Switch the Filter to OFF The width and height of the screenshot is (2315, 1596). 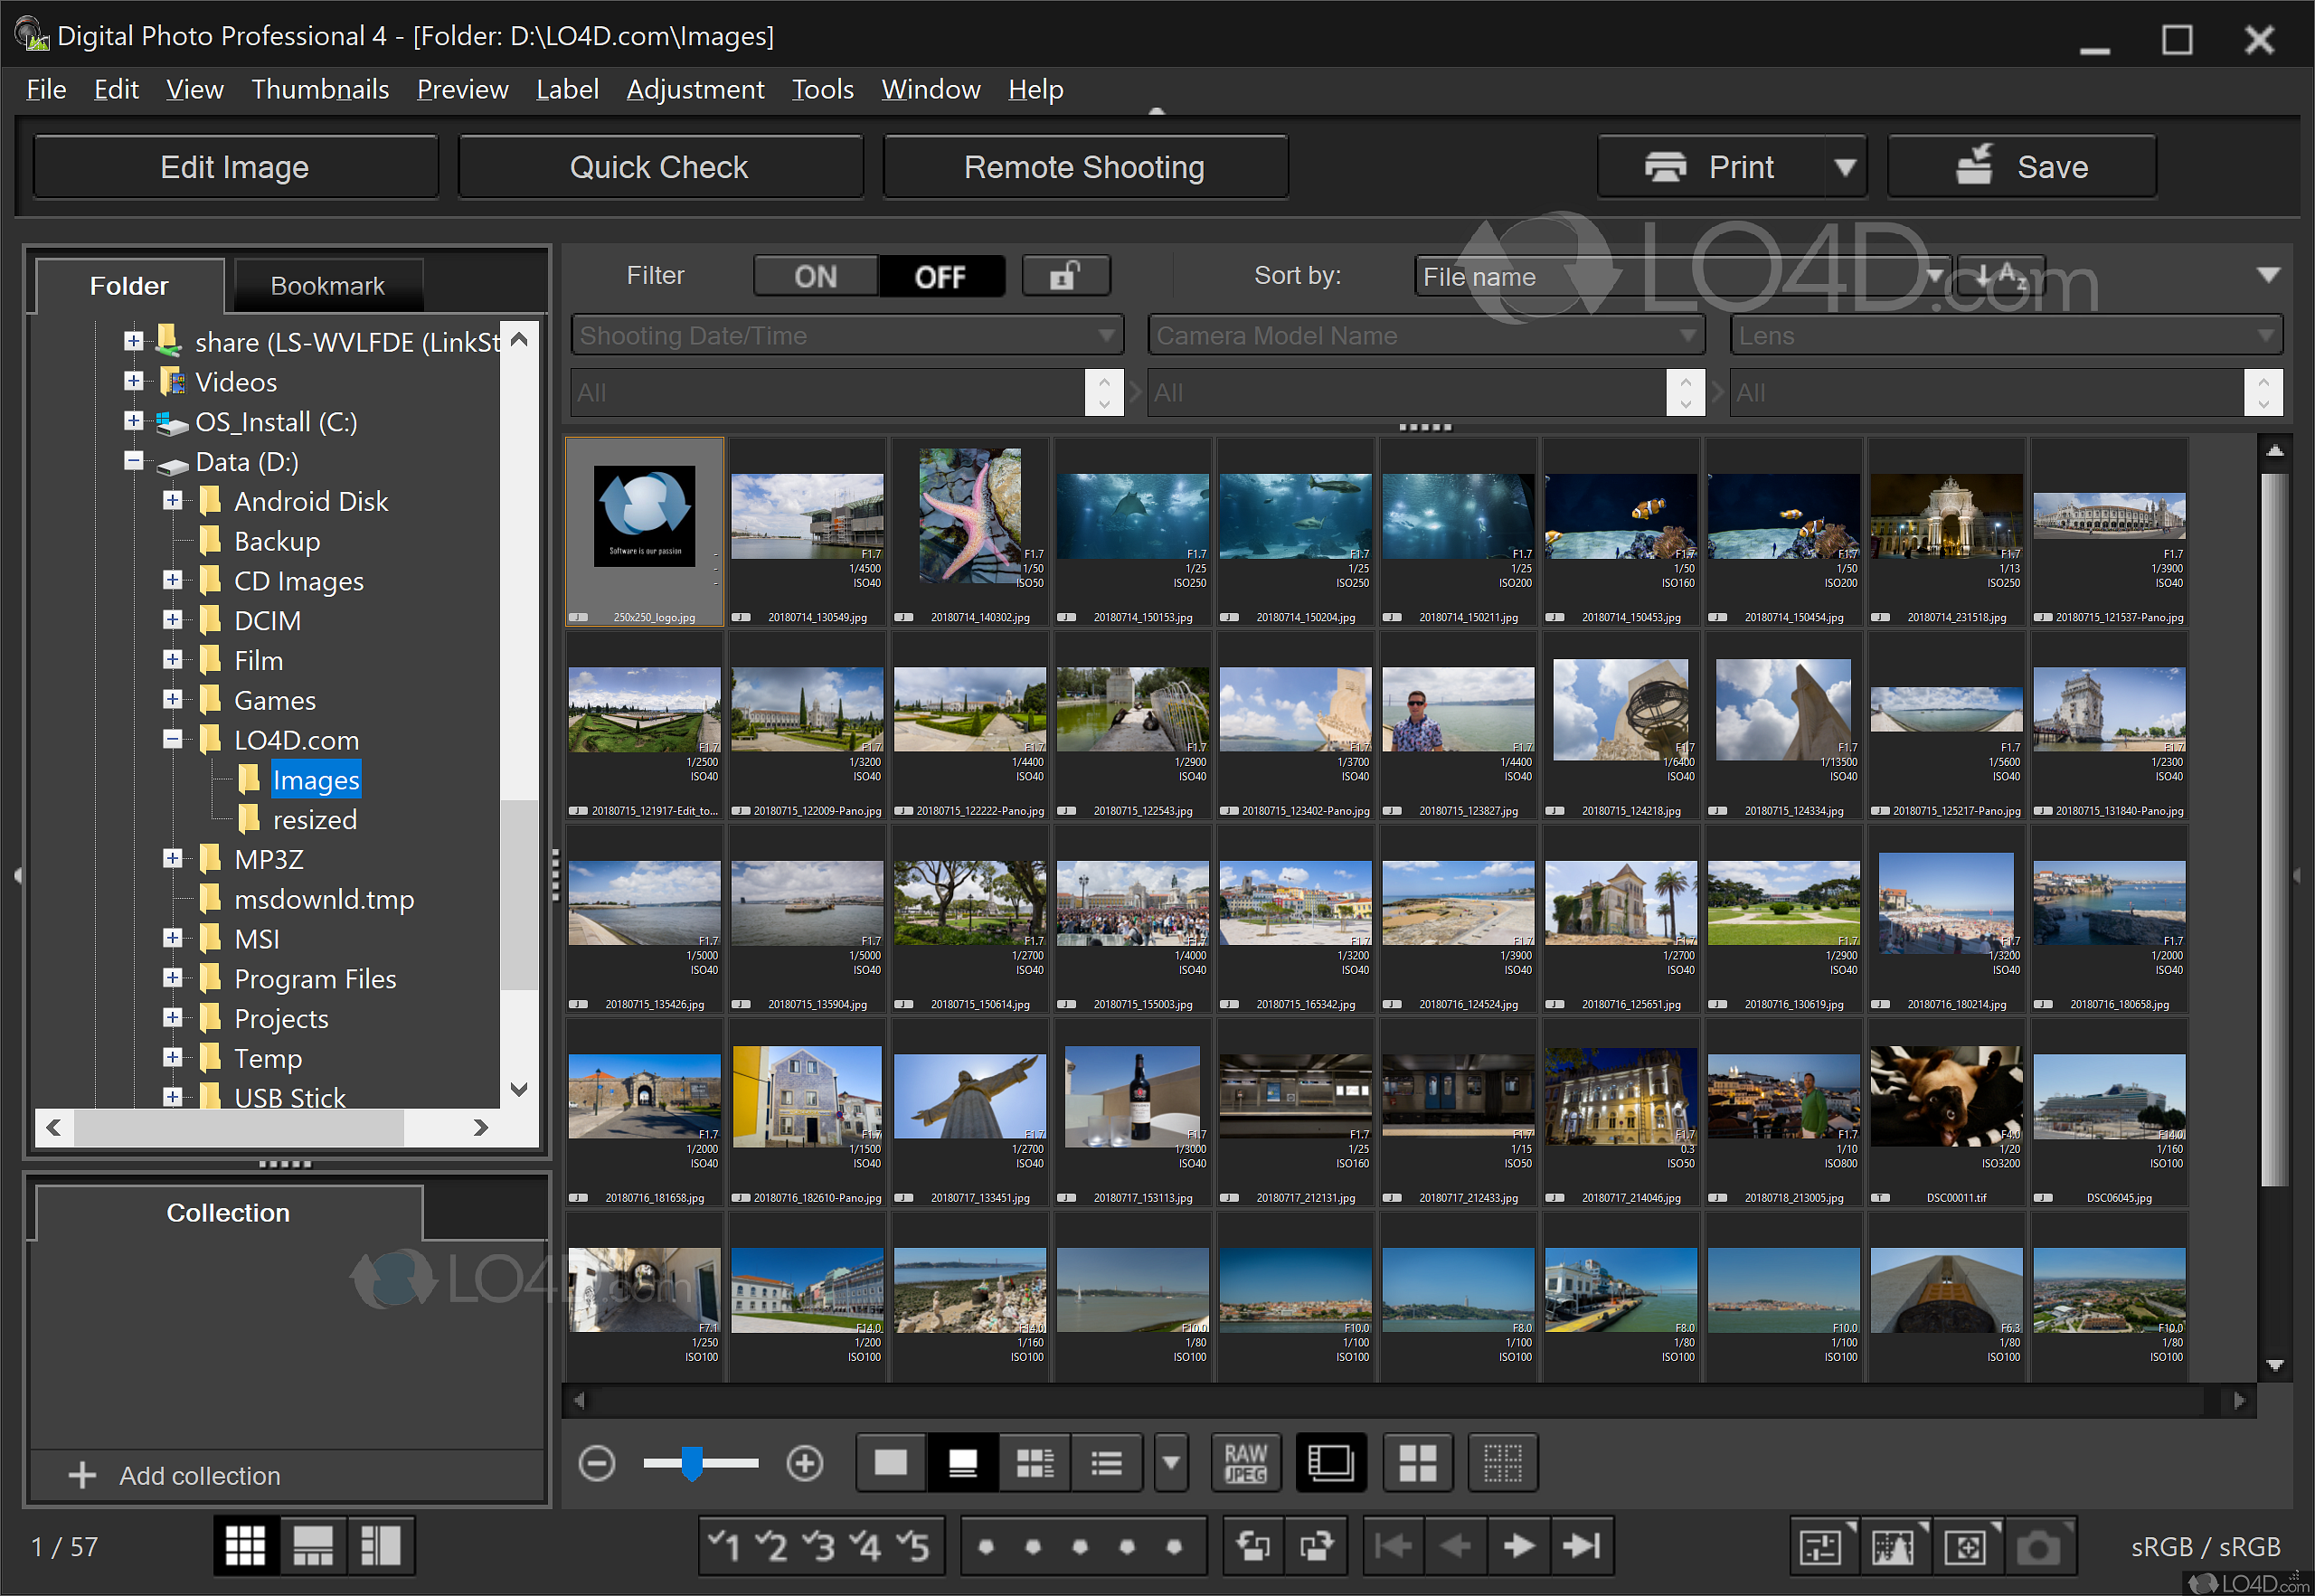tap(940, 276)
